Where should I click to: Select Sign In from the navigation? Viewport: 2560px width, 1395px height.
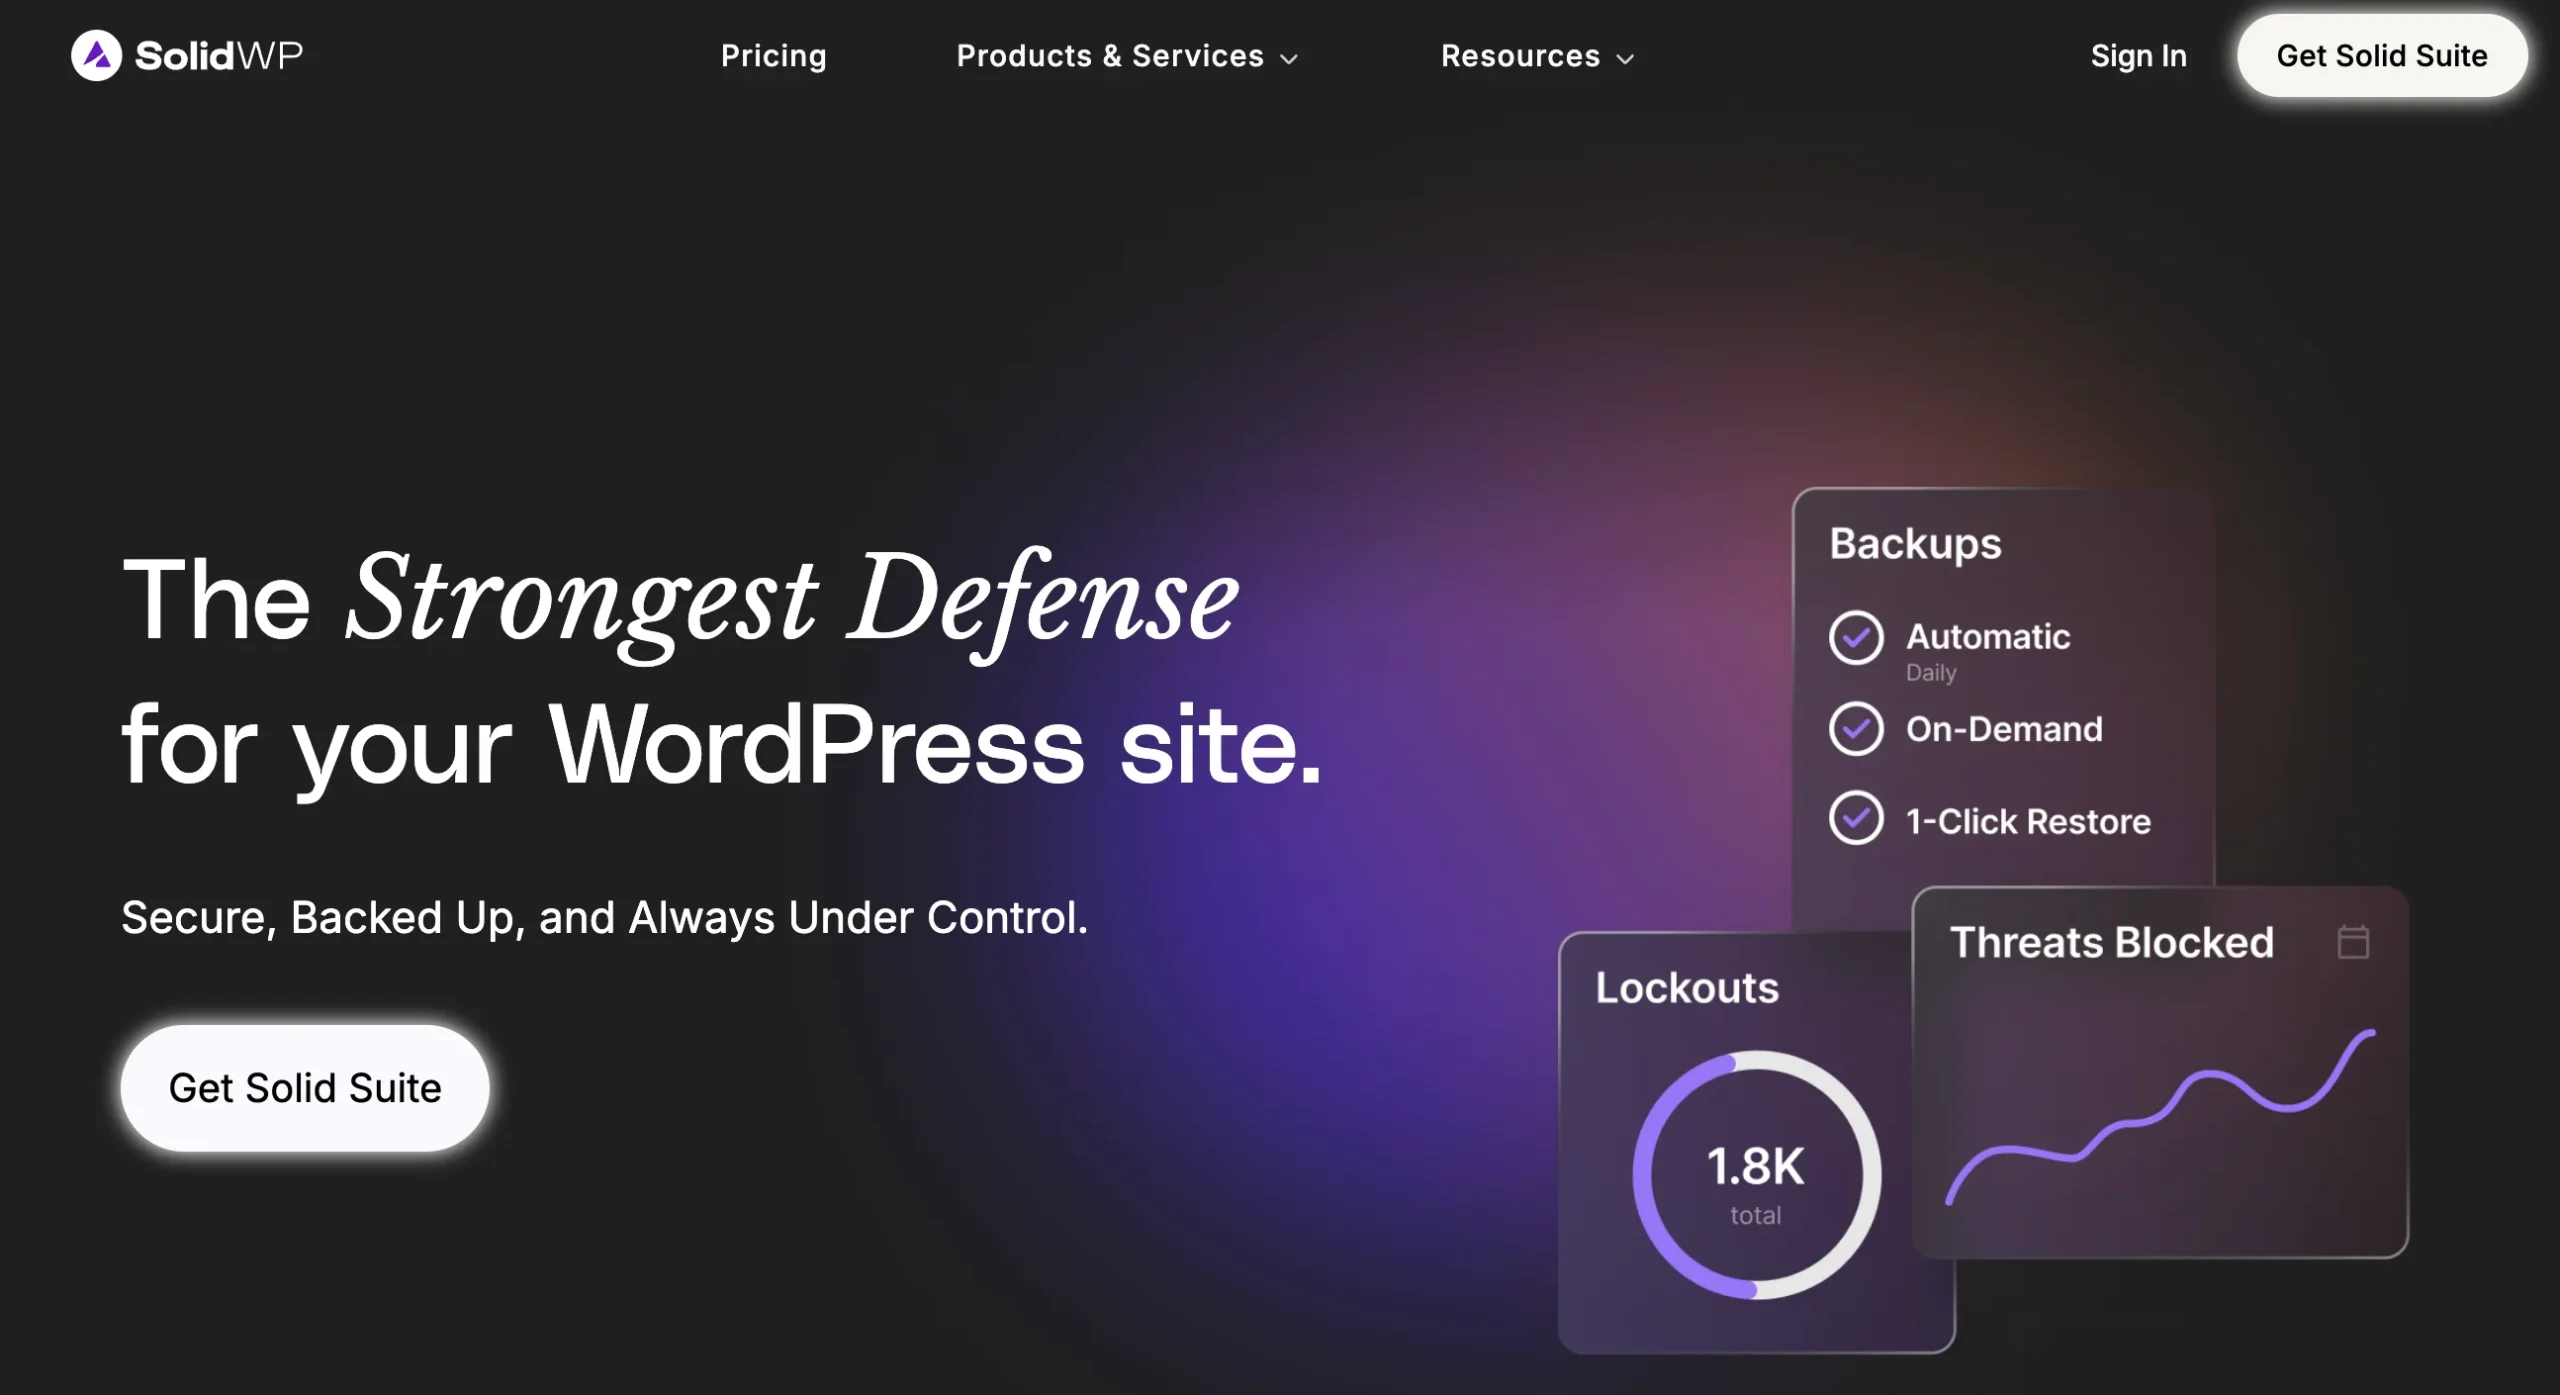2137,56
